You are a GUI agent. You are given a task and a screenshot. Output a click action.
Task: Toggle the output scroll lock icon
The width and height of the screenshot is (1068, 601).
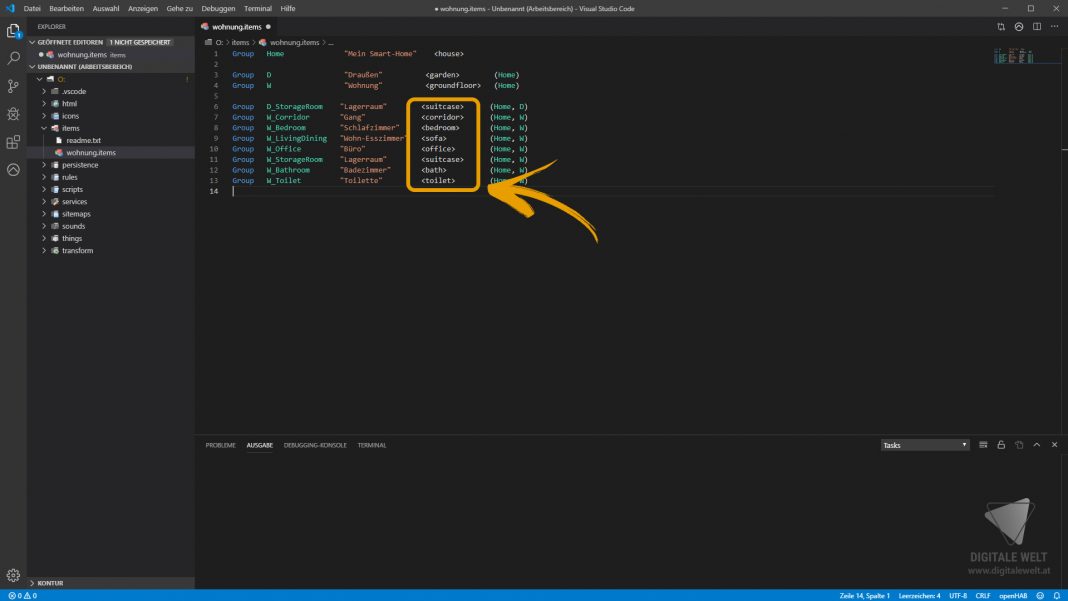tap(1001, 445)
